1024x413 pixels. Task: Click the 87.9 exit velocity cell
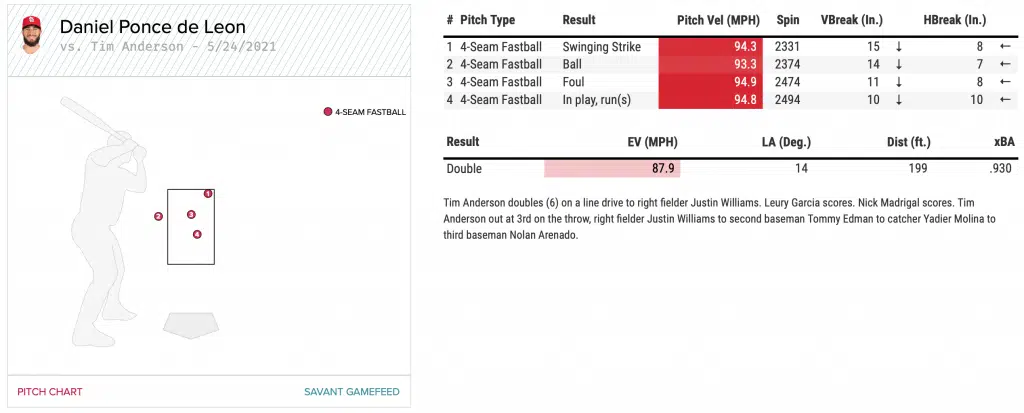point(663,169)
